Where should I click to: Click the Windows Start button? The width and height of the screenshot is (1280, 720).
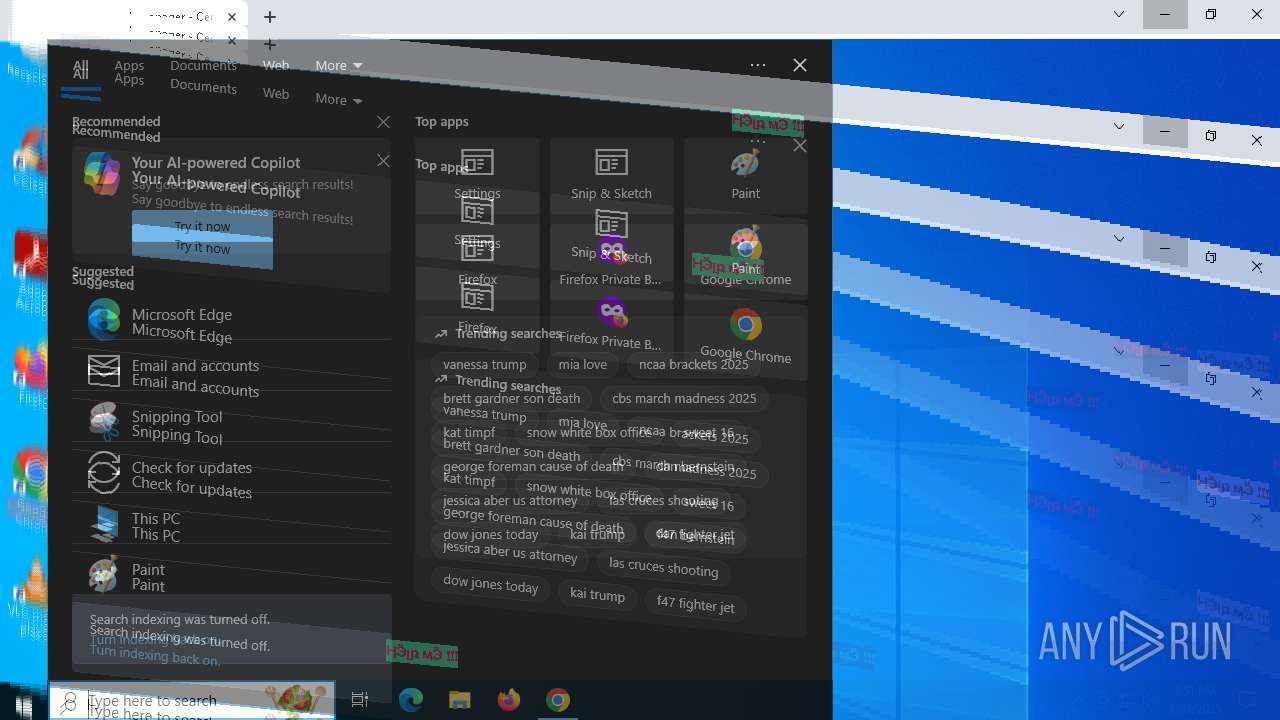(24, 704)
